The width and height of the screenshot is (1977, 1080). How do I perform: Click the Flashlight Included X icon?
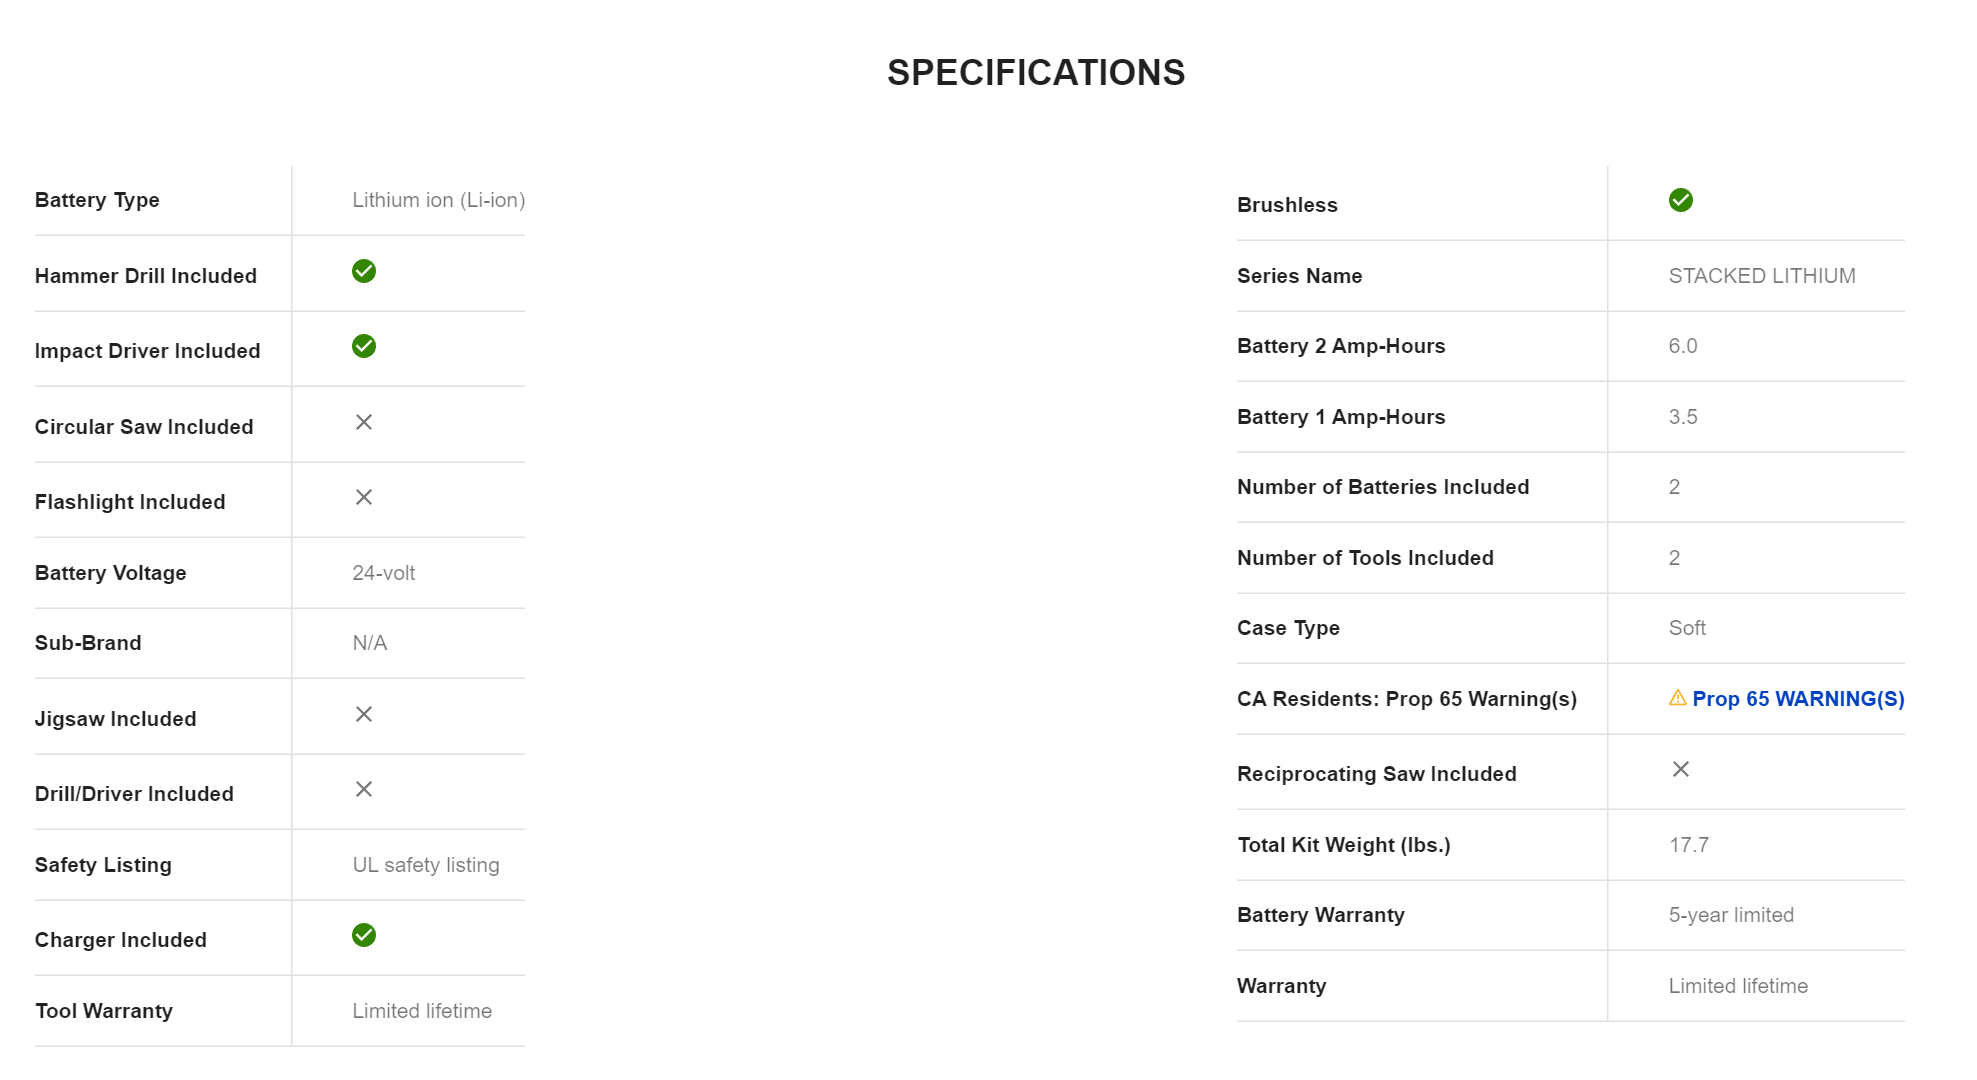(364, 497)
